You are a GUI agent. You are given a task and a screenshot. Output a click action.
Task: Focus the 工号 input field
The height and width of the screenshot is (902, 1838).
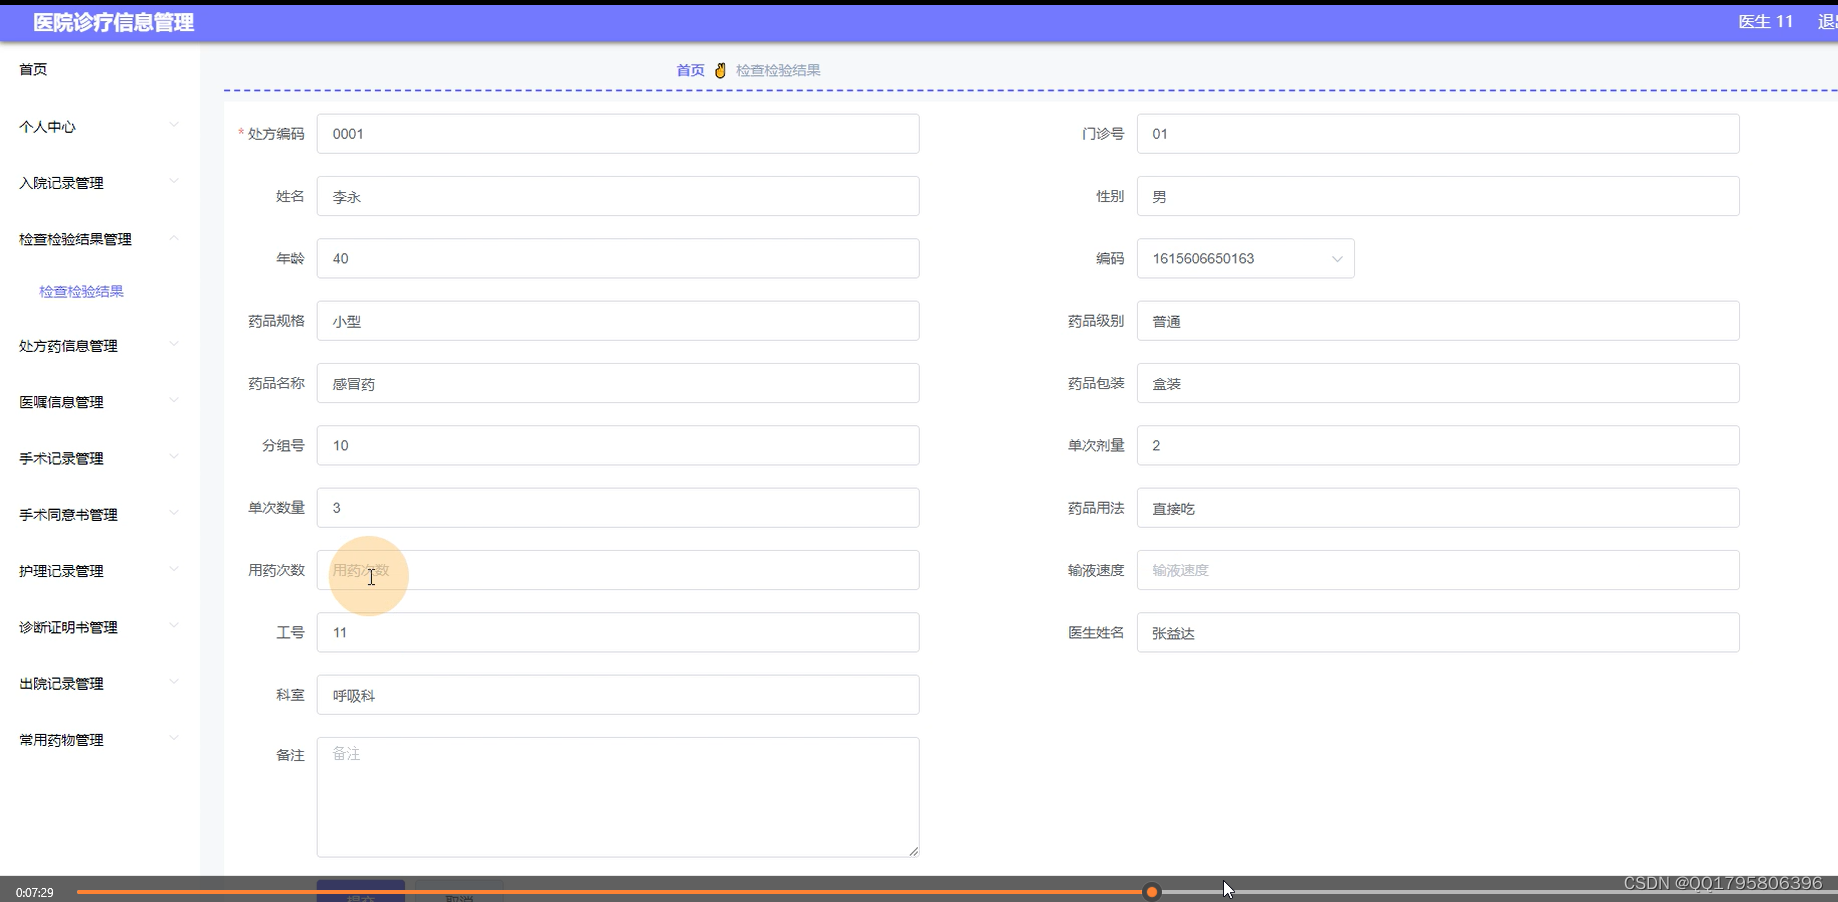pos(618,632)
